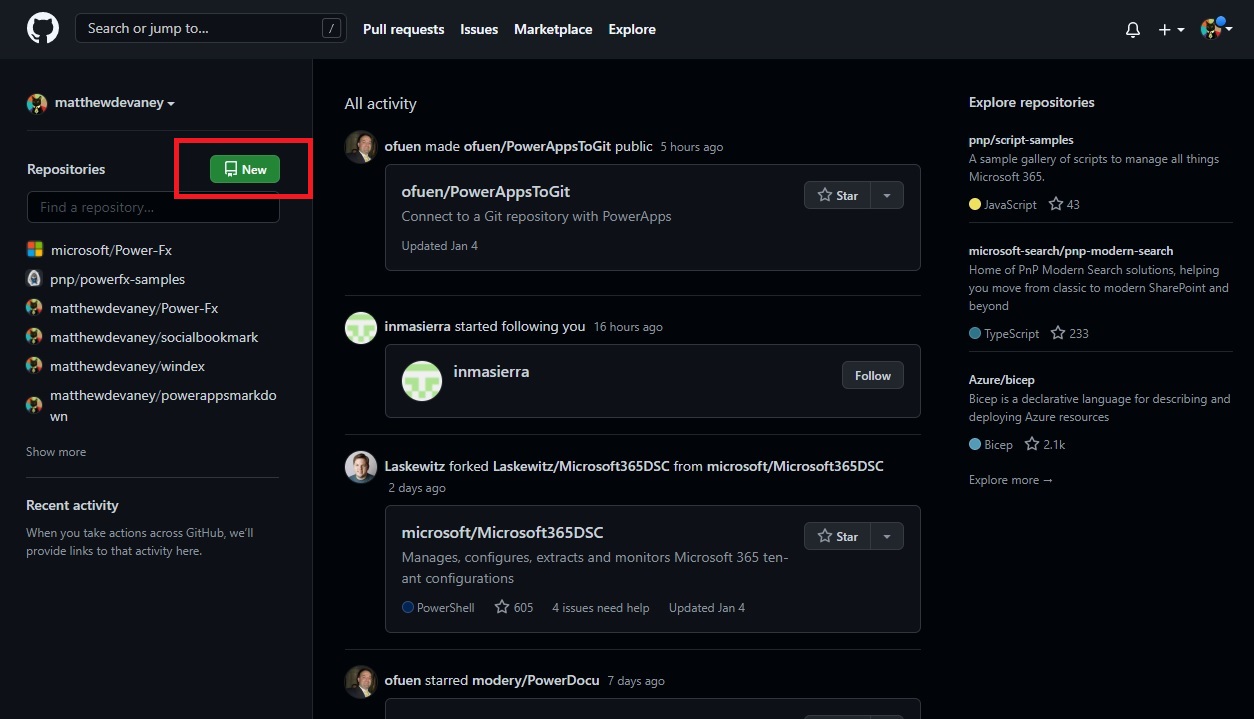
Task: Click the plus create-new icon in header
Action: point(1165,29)
